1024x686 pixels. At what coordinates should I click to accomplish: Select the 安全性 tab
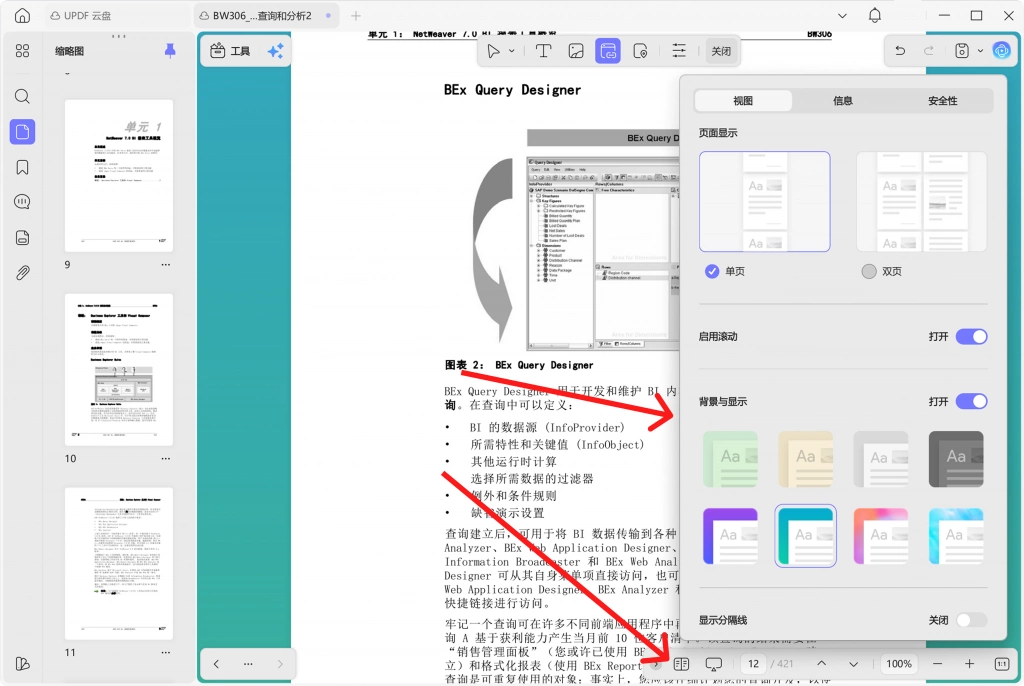click(943, 101)
